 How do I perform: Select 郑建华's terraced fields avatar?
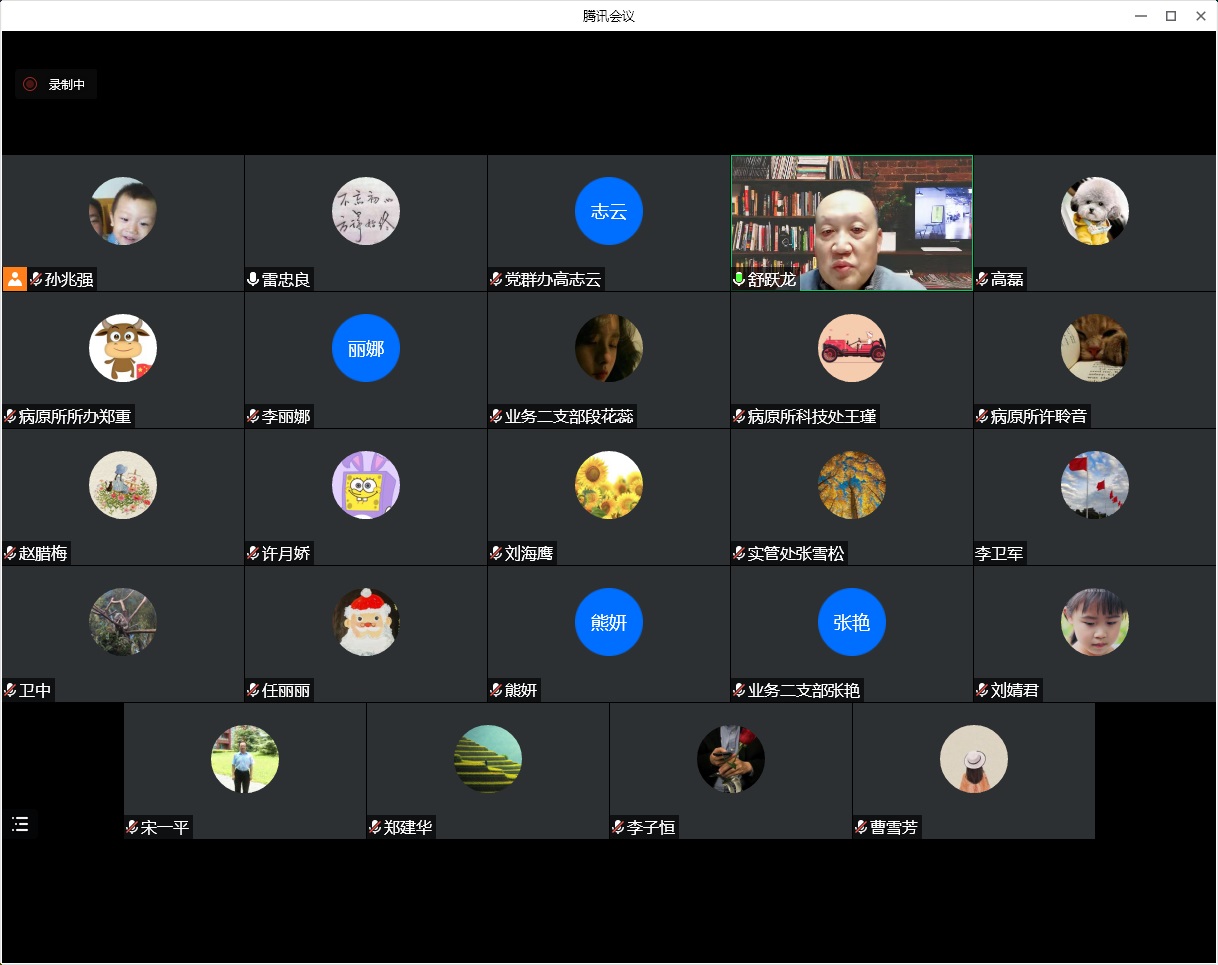pyautogui.click(x=488, y=759)
